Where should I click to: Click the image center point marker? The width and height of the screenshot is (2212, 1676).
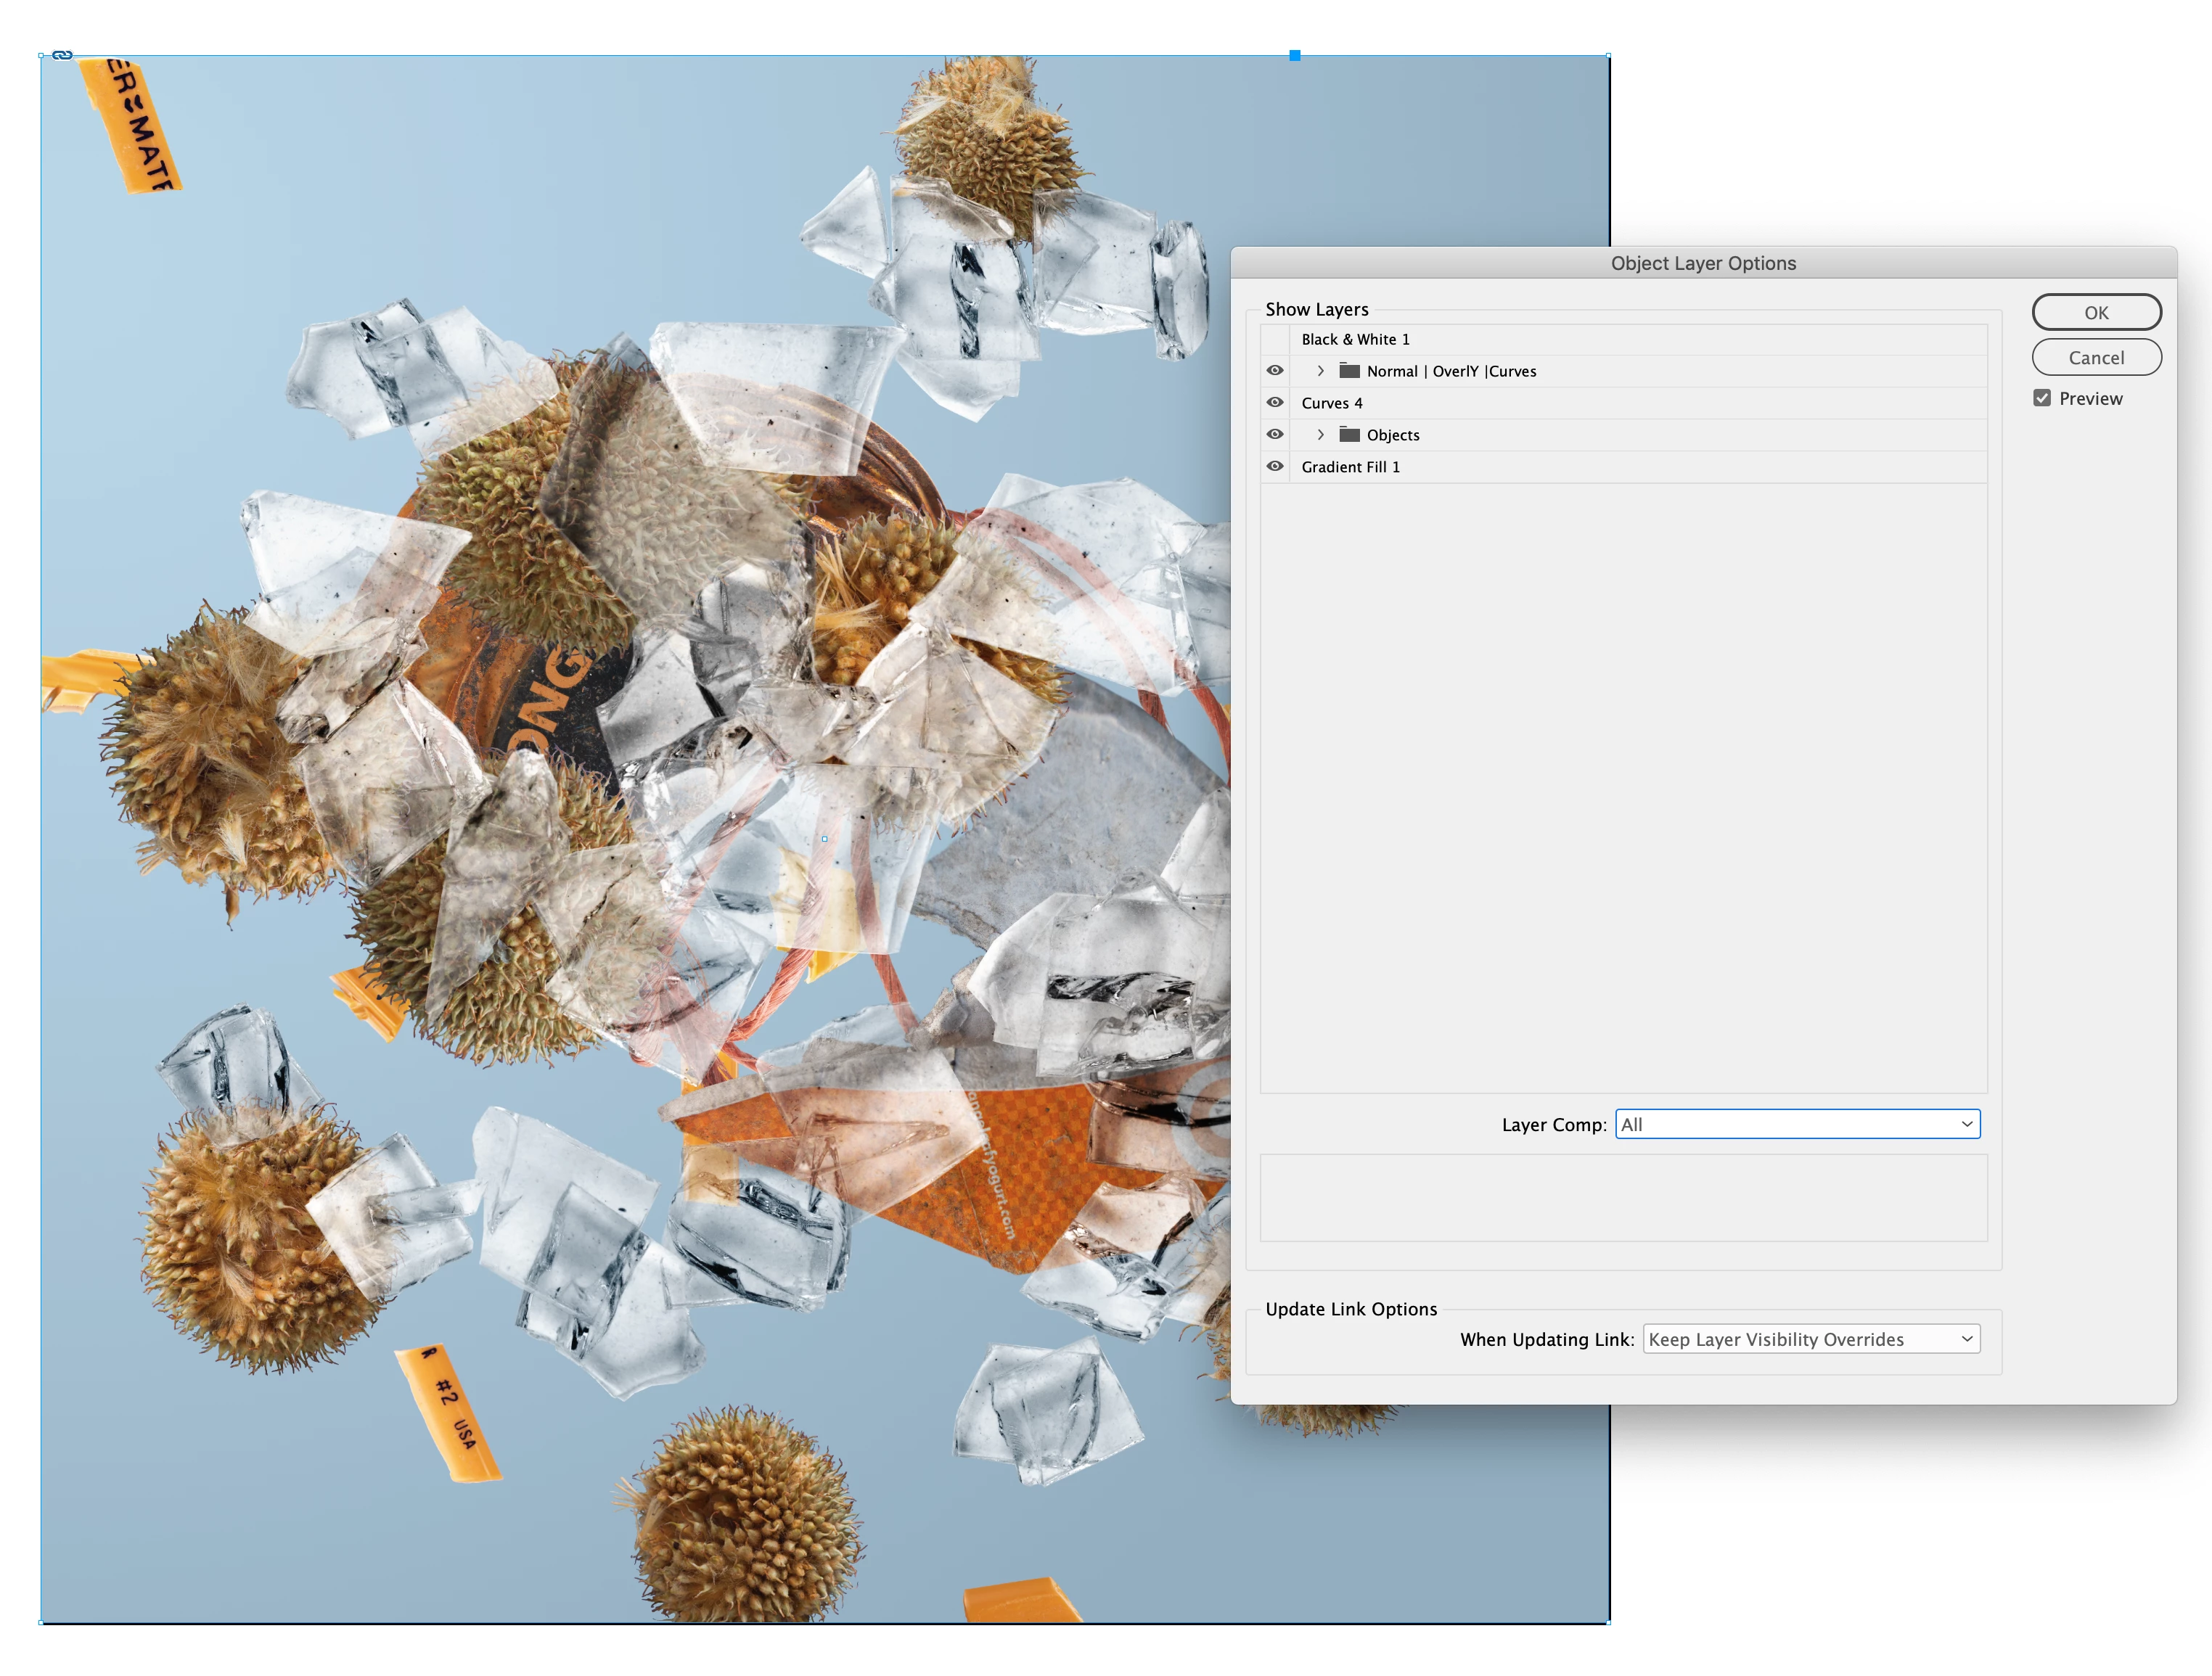825,839
